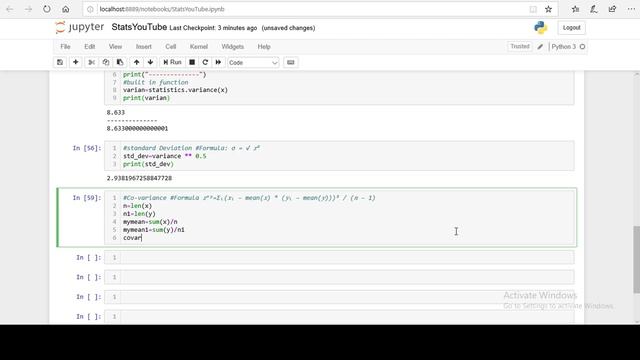Click the Python logo icon
Image resolution: width=640 pixels, height=360 pixels.
coord(540,27)
